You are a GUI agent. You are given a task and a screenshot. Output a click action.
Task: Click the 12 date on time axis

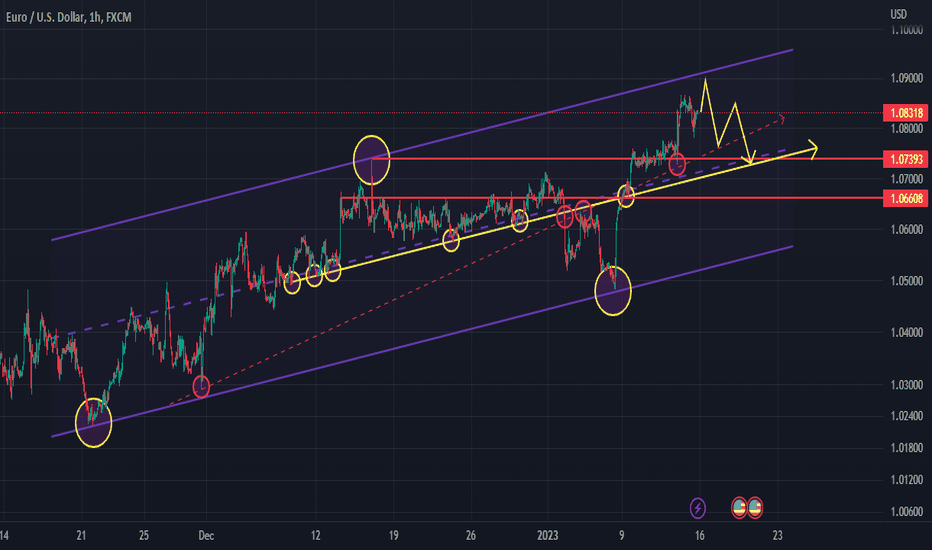pyautogui.click(x=316, y=536)
